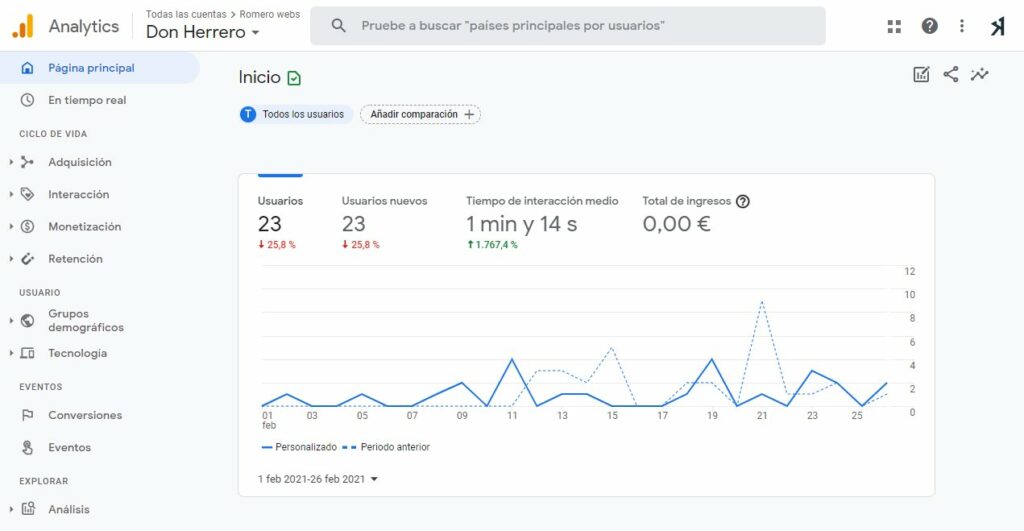Click Añadir comparación button
Screen dimensions: 1024x531
click(420, 114)
